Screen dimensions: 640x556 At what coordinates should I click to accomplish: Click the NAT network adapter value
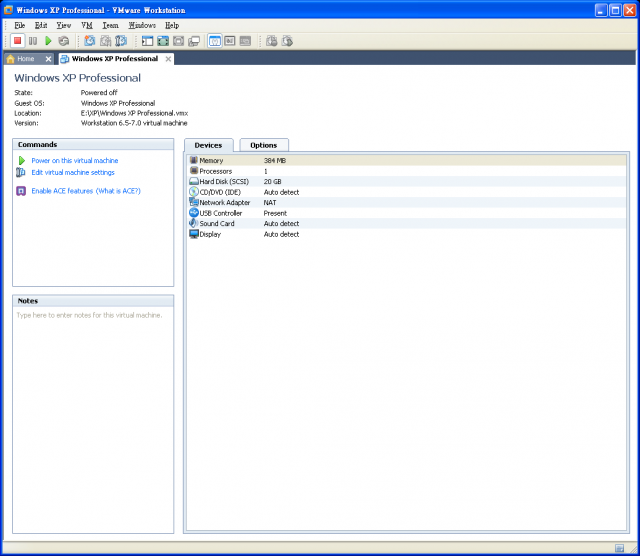pyautogui.click(x=270, y=202)
